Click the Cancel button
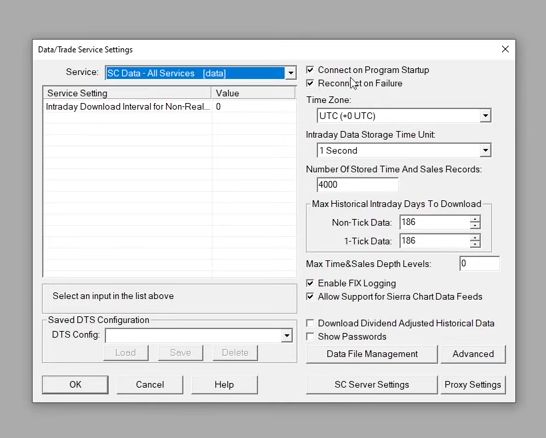The height and width of the screenshot is (438, 546). tap(150, 385)
